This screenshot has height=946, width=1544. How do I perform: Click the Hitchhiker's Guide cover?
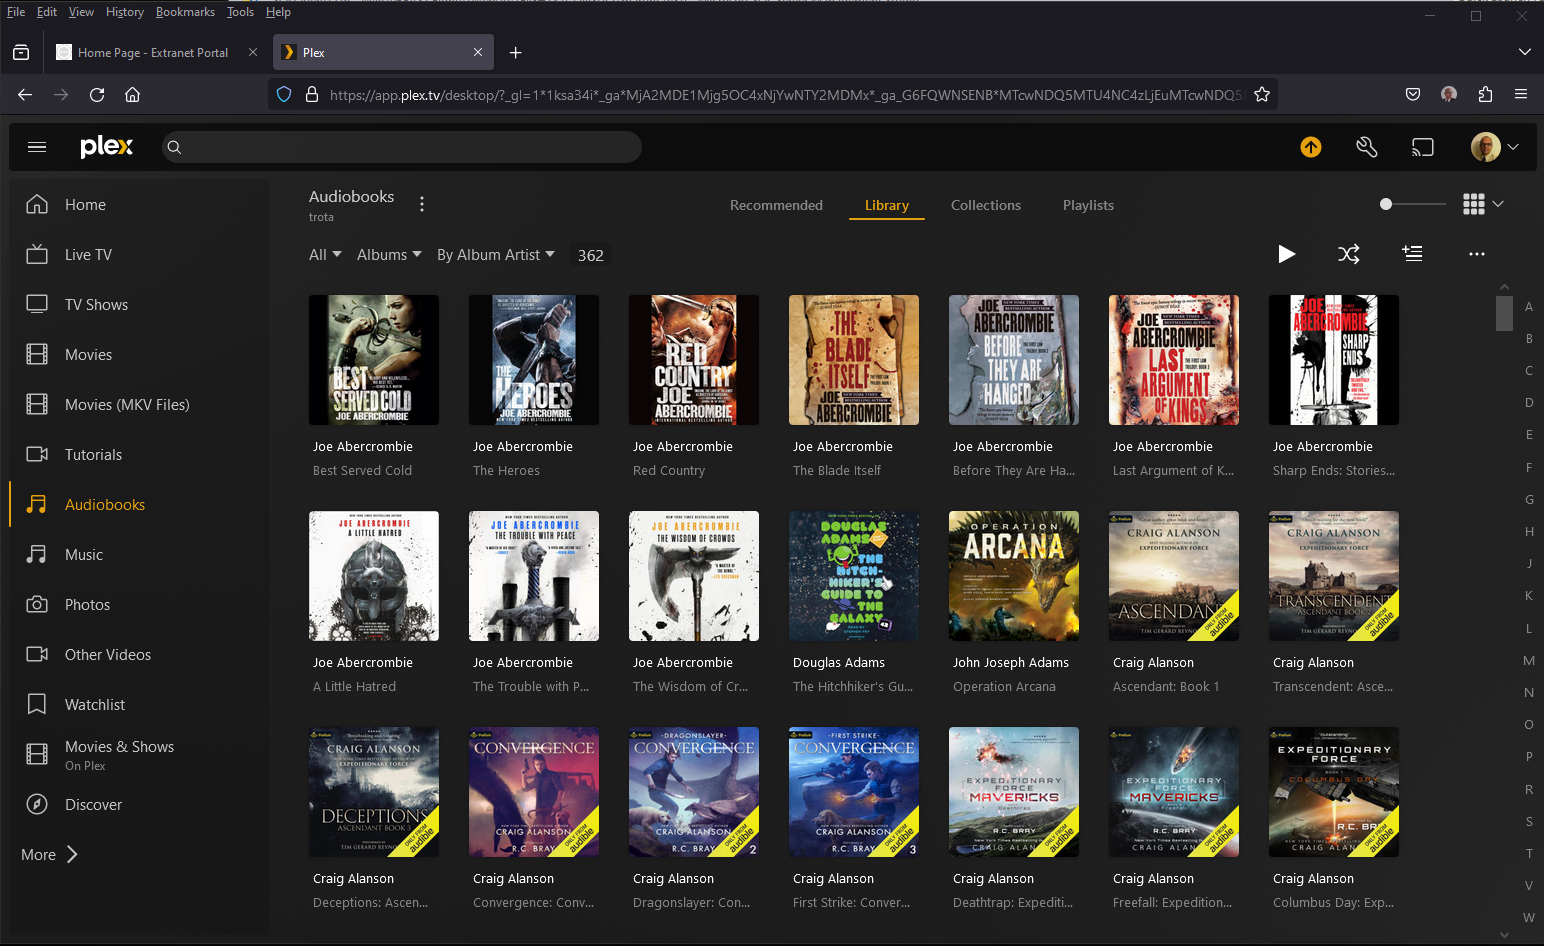click(x=854, y=576)
